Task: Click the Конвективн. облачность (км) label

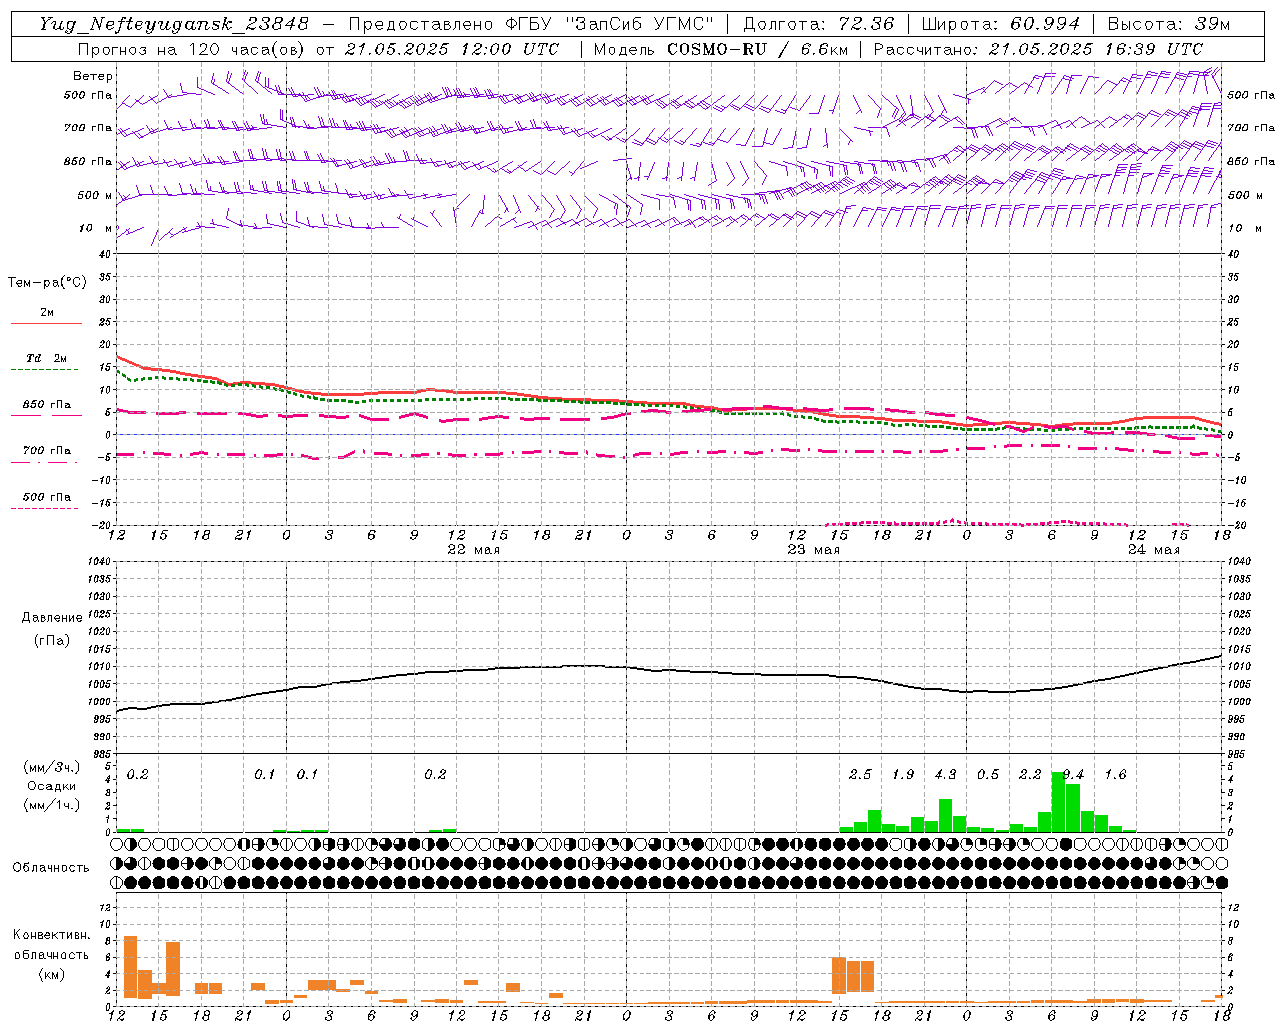Action: coord(51,954)
